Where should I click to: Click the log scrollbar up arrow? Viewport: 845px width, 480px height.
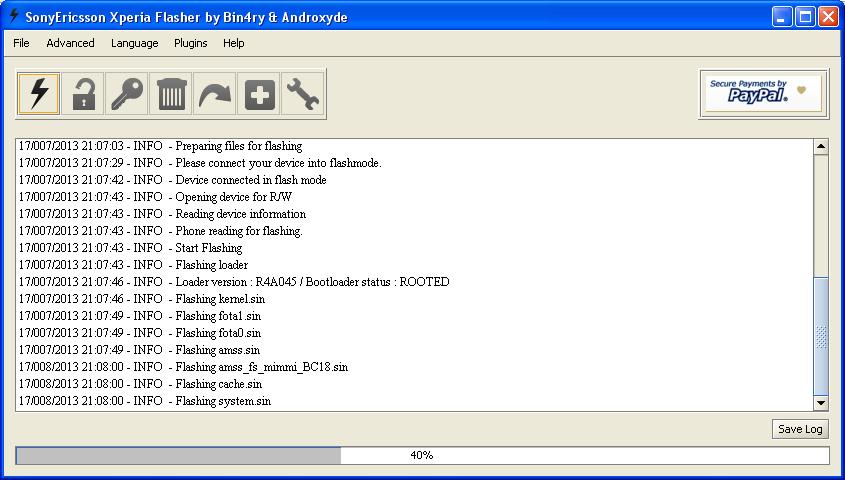pos(821,147)
